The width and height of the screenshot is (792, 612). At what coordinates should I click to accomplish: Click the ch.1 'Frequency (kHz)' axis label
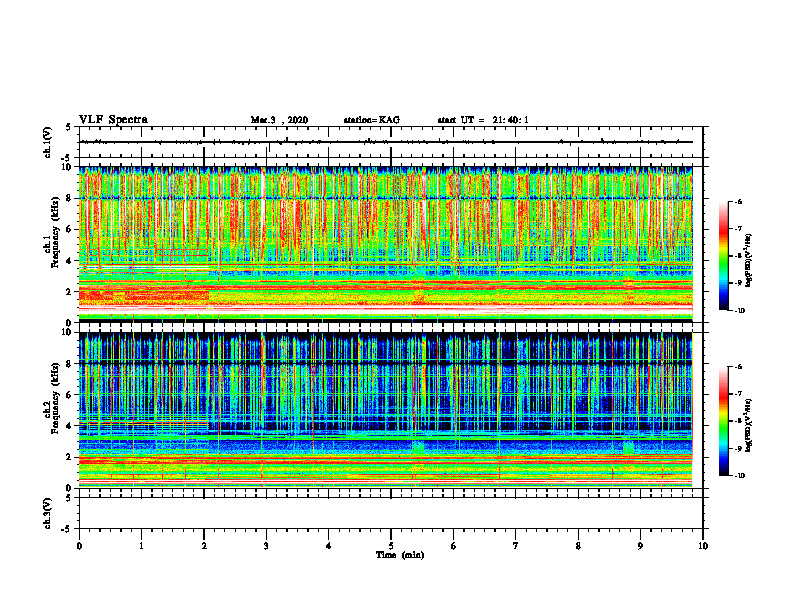(55, 232)
